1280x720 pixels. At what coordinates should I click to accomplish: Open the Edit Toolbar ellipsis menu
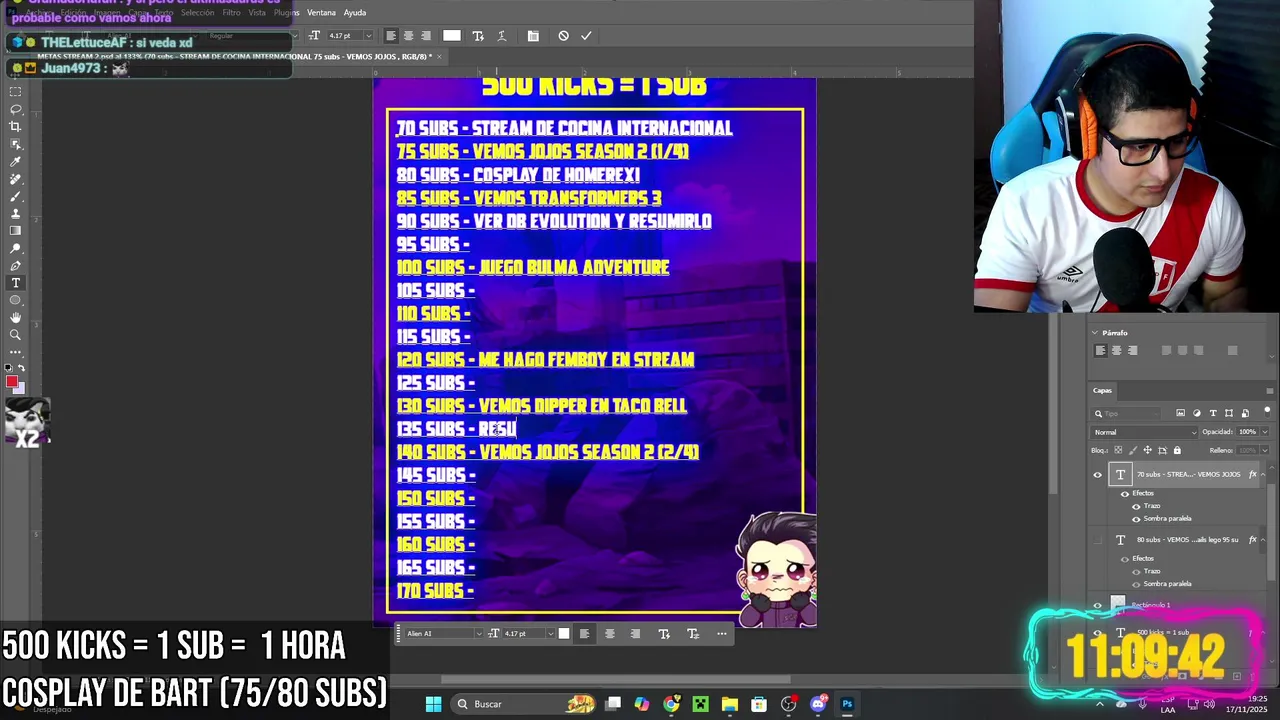coord(15,352)
